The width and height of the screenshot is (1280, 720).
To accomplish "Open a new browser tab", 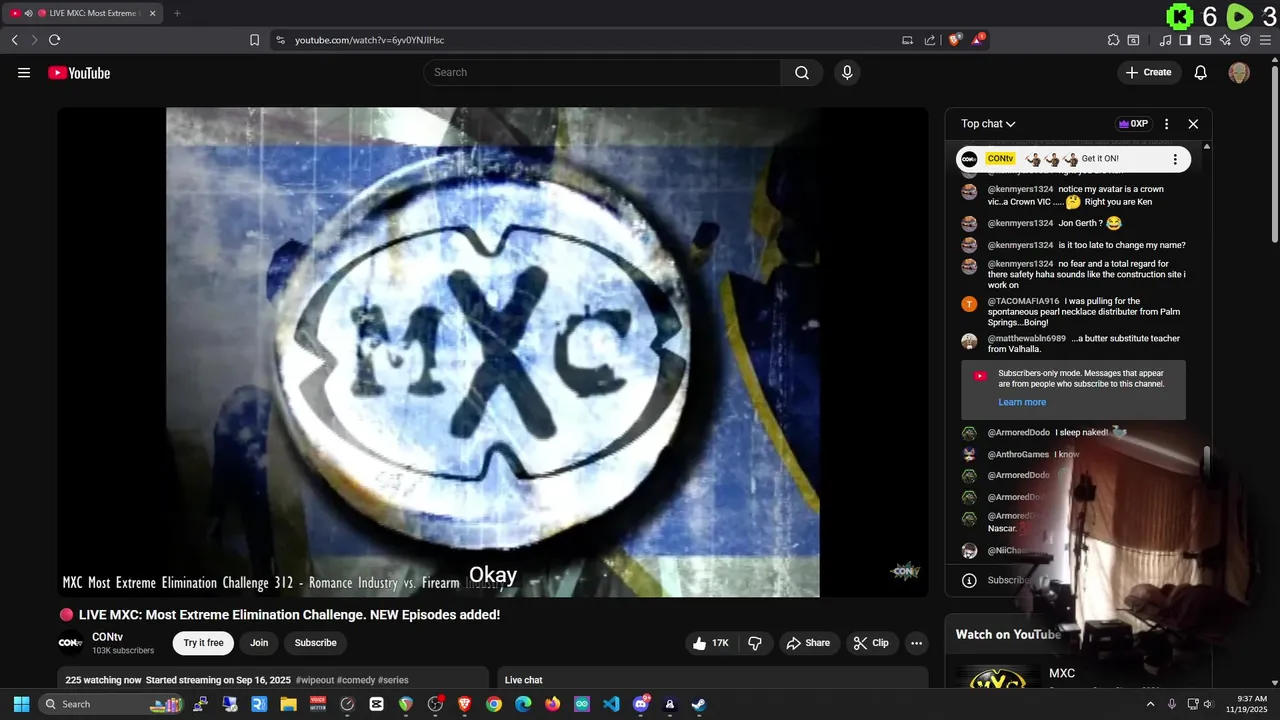I will (x=177, y=13).
